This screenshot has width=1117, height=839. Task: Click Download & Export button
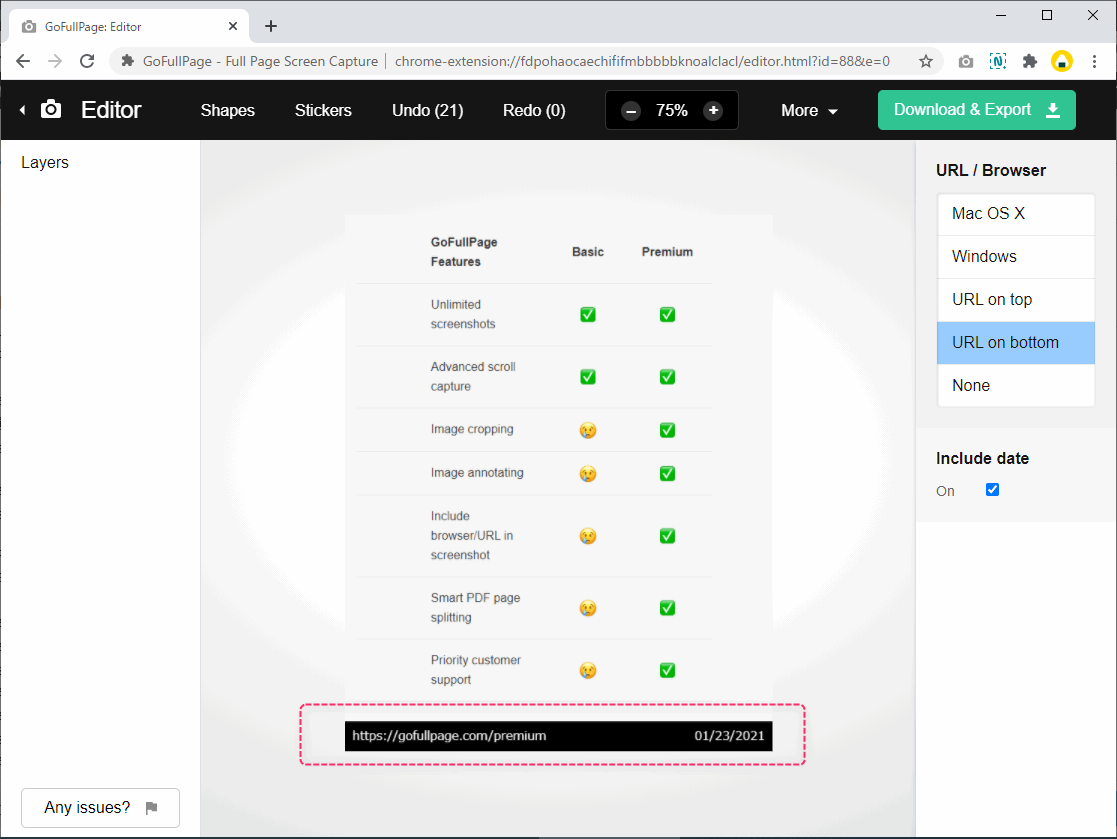977,110
